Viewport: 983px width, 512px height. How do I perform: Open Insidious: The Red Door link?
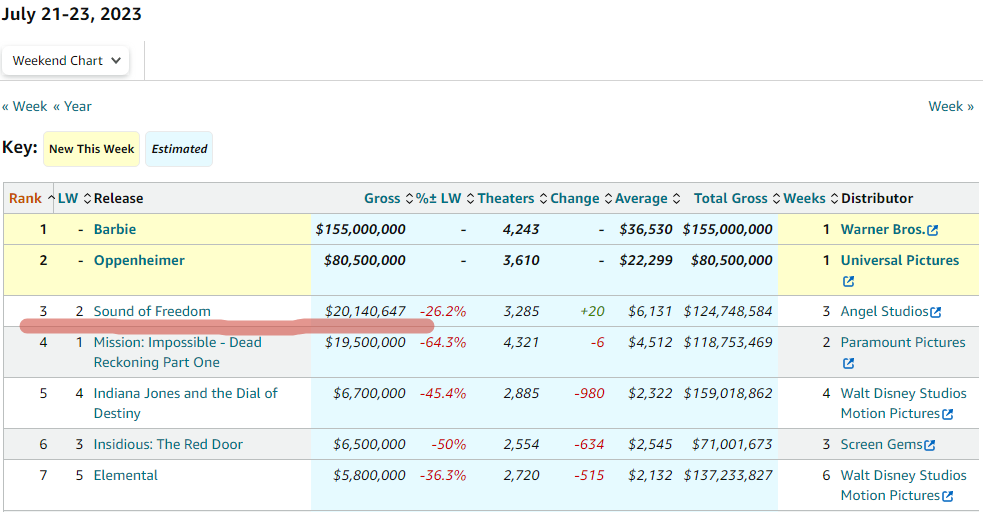[168, 444]
